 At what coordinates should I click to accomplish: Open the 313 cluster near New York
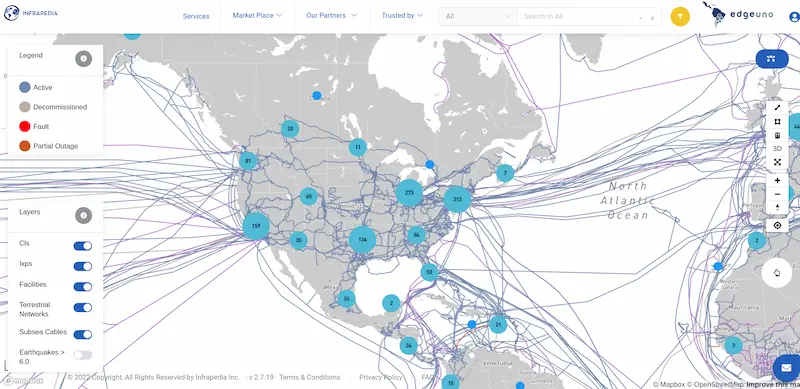click(457, 199)
